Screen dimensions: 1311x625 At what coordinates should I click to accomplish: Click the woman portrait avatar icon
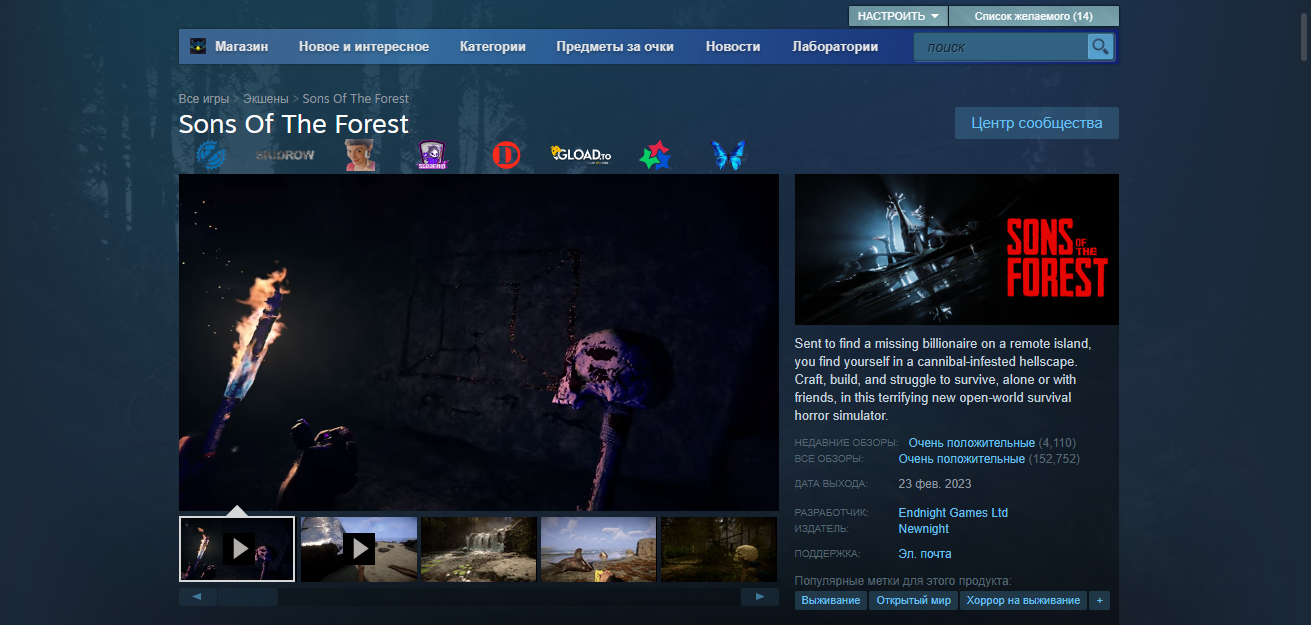[x=361, y=155]
